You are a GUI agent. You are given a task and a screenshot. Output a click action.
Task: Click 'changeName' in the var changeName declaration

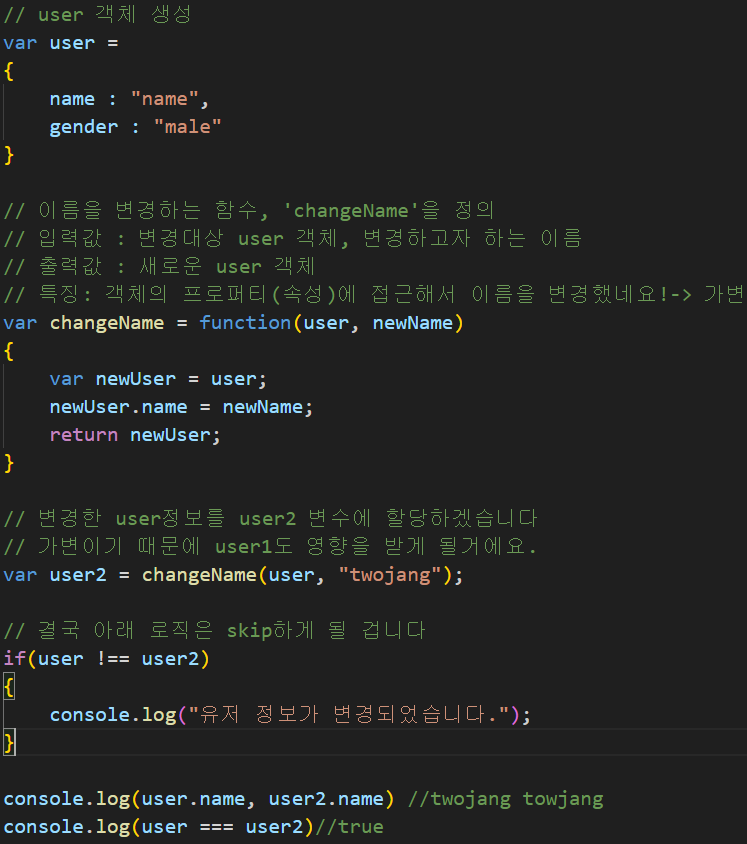point(107,322)
